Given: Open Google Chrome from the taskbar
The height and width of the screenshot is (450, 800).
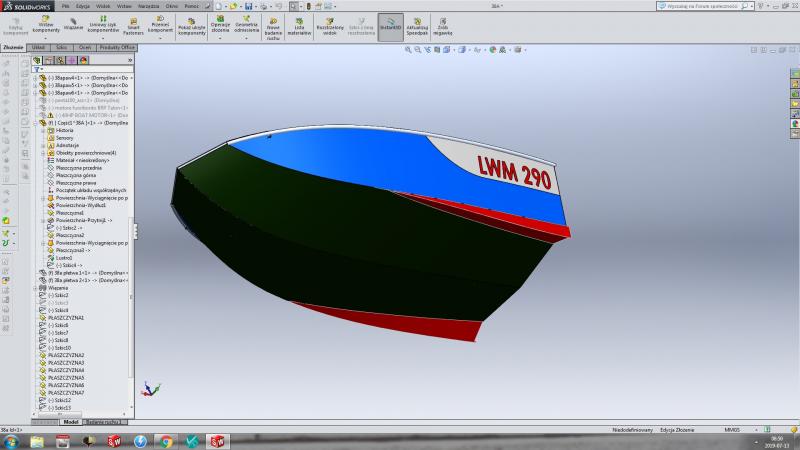Looking at the screenshot, I should (x=166, y=441).
